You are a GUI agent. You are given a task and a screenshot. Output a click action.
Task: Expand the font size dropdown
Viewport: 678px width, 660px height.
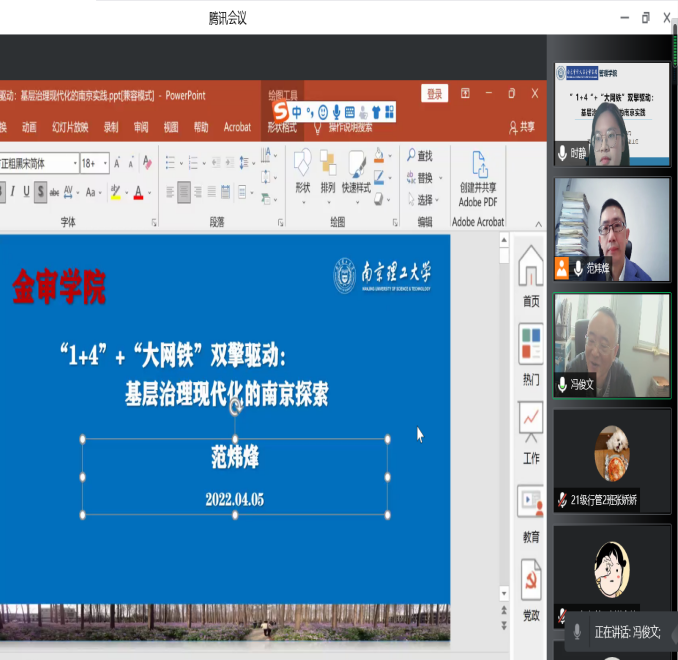click(104, 163)
